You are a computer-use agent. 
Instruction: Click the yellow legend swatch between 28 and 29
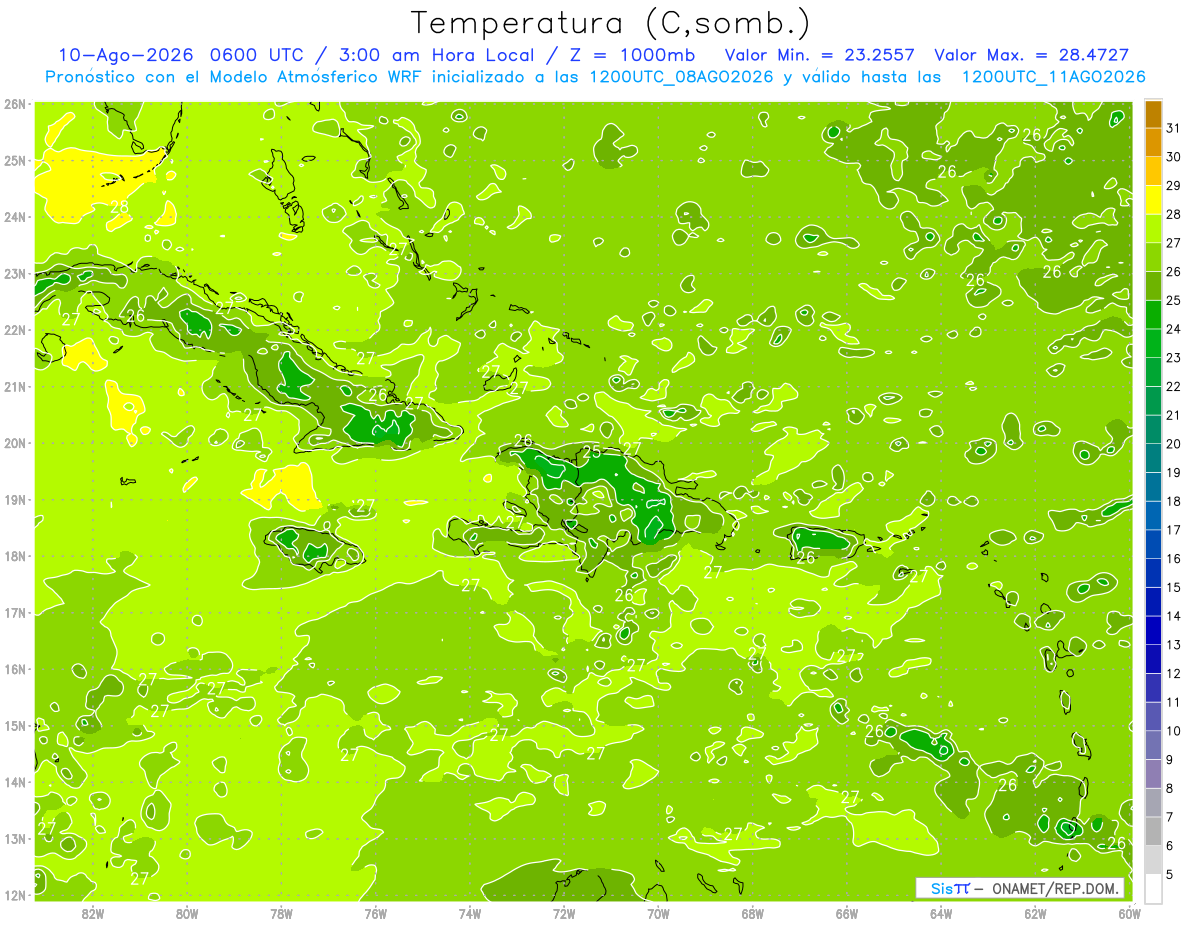click(x=1153, y=200)
